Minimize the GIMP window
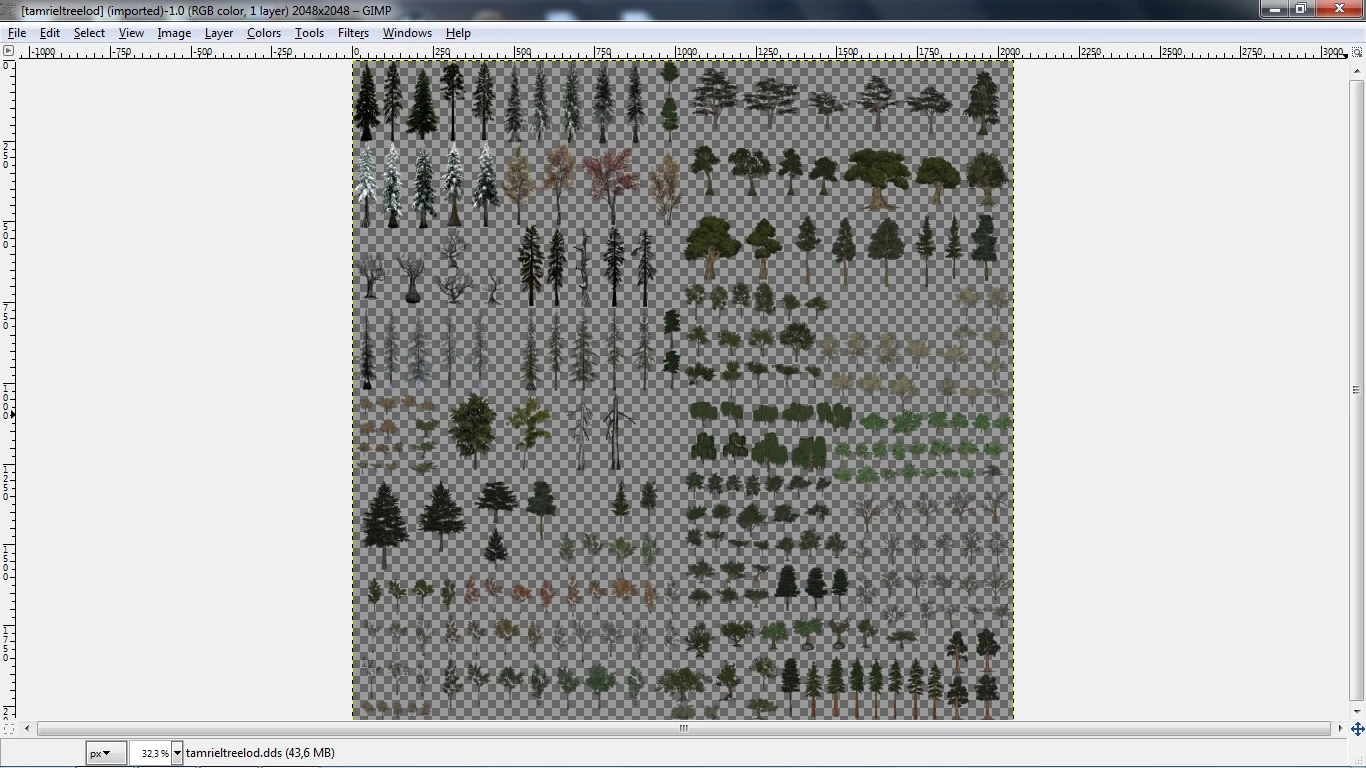The image size is (1366, 768). [1274, 9]
